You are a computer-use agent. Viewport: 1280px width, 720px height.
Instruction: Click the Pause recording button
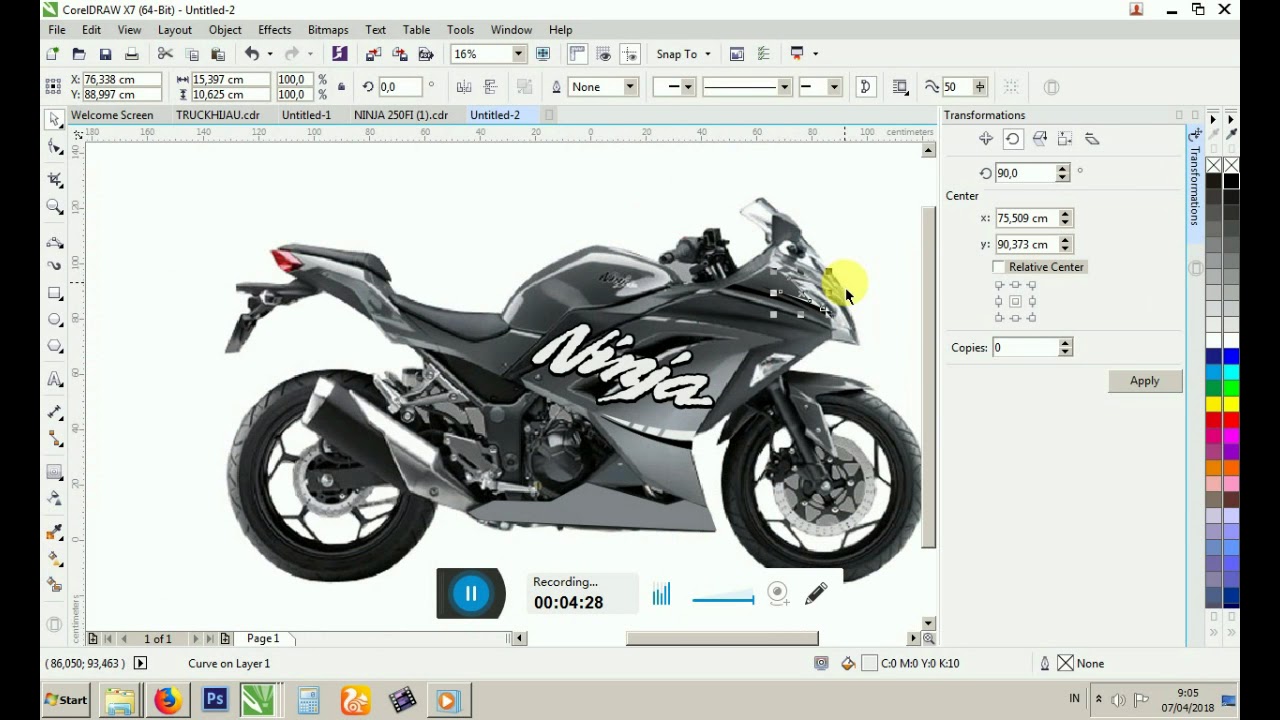pos(471,594)
